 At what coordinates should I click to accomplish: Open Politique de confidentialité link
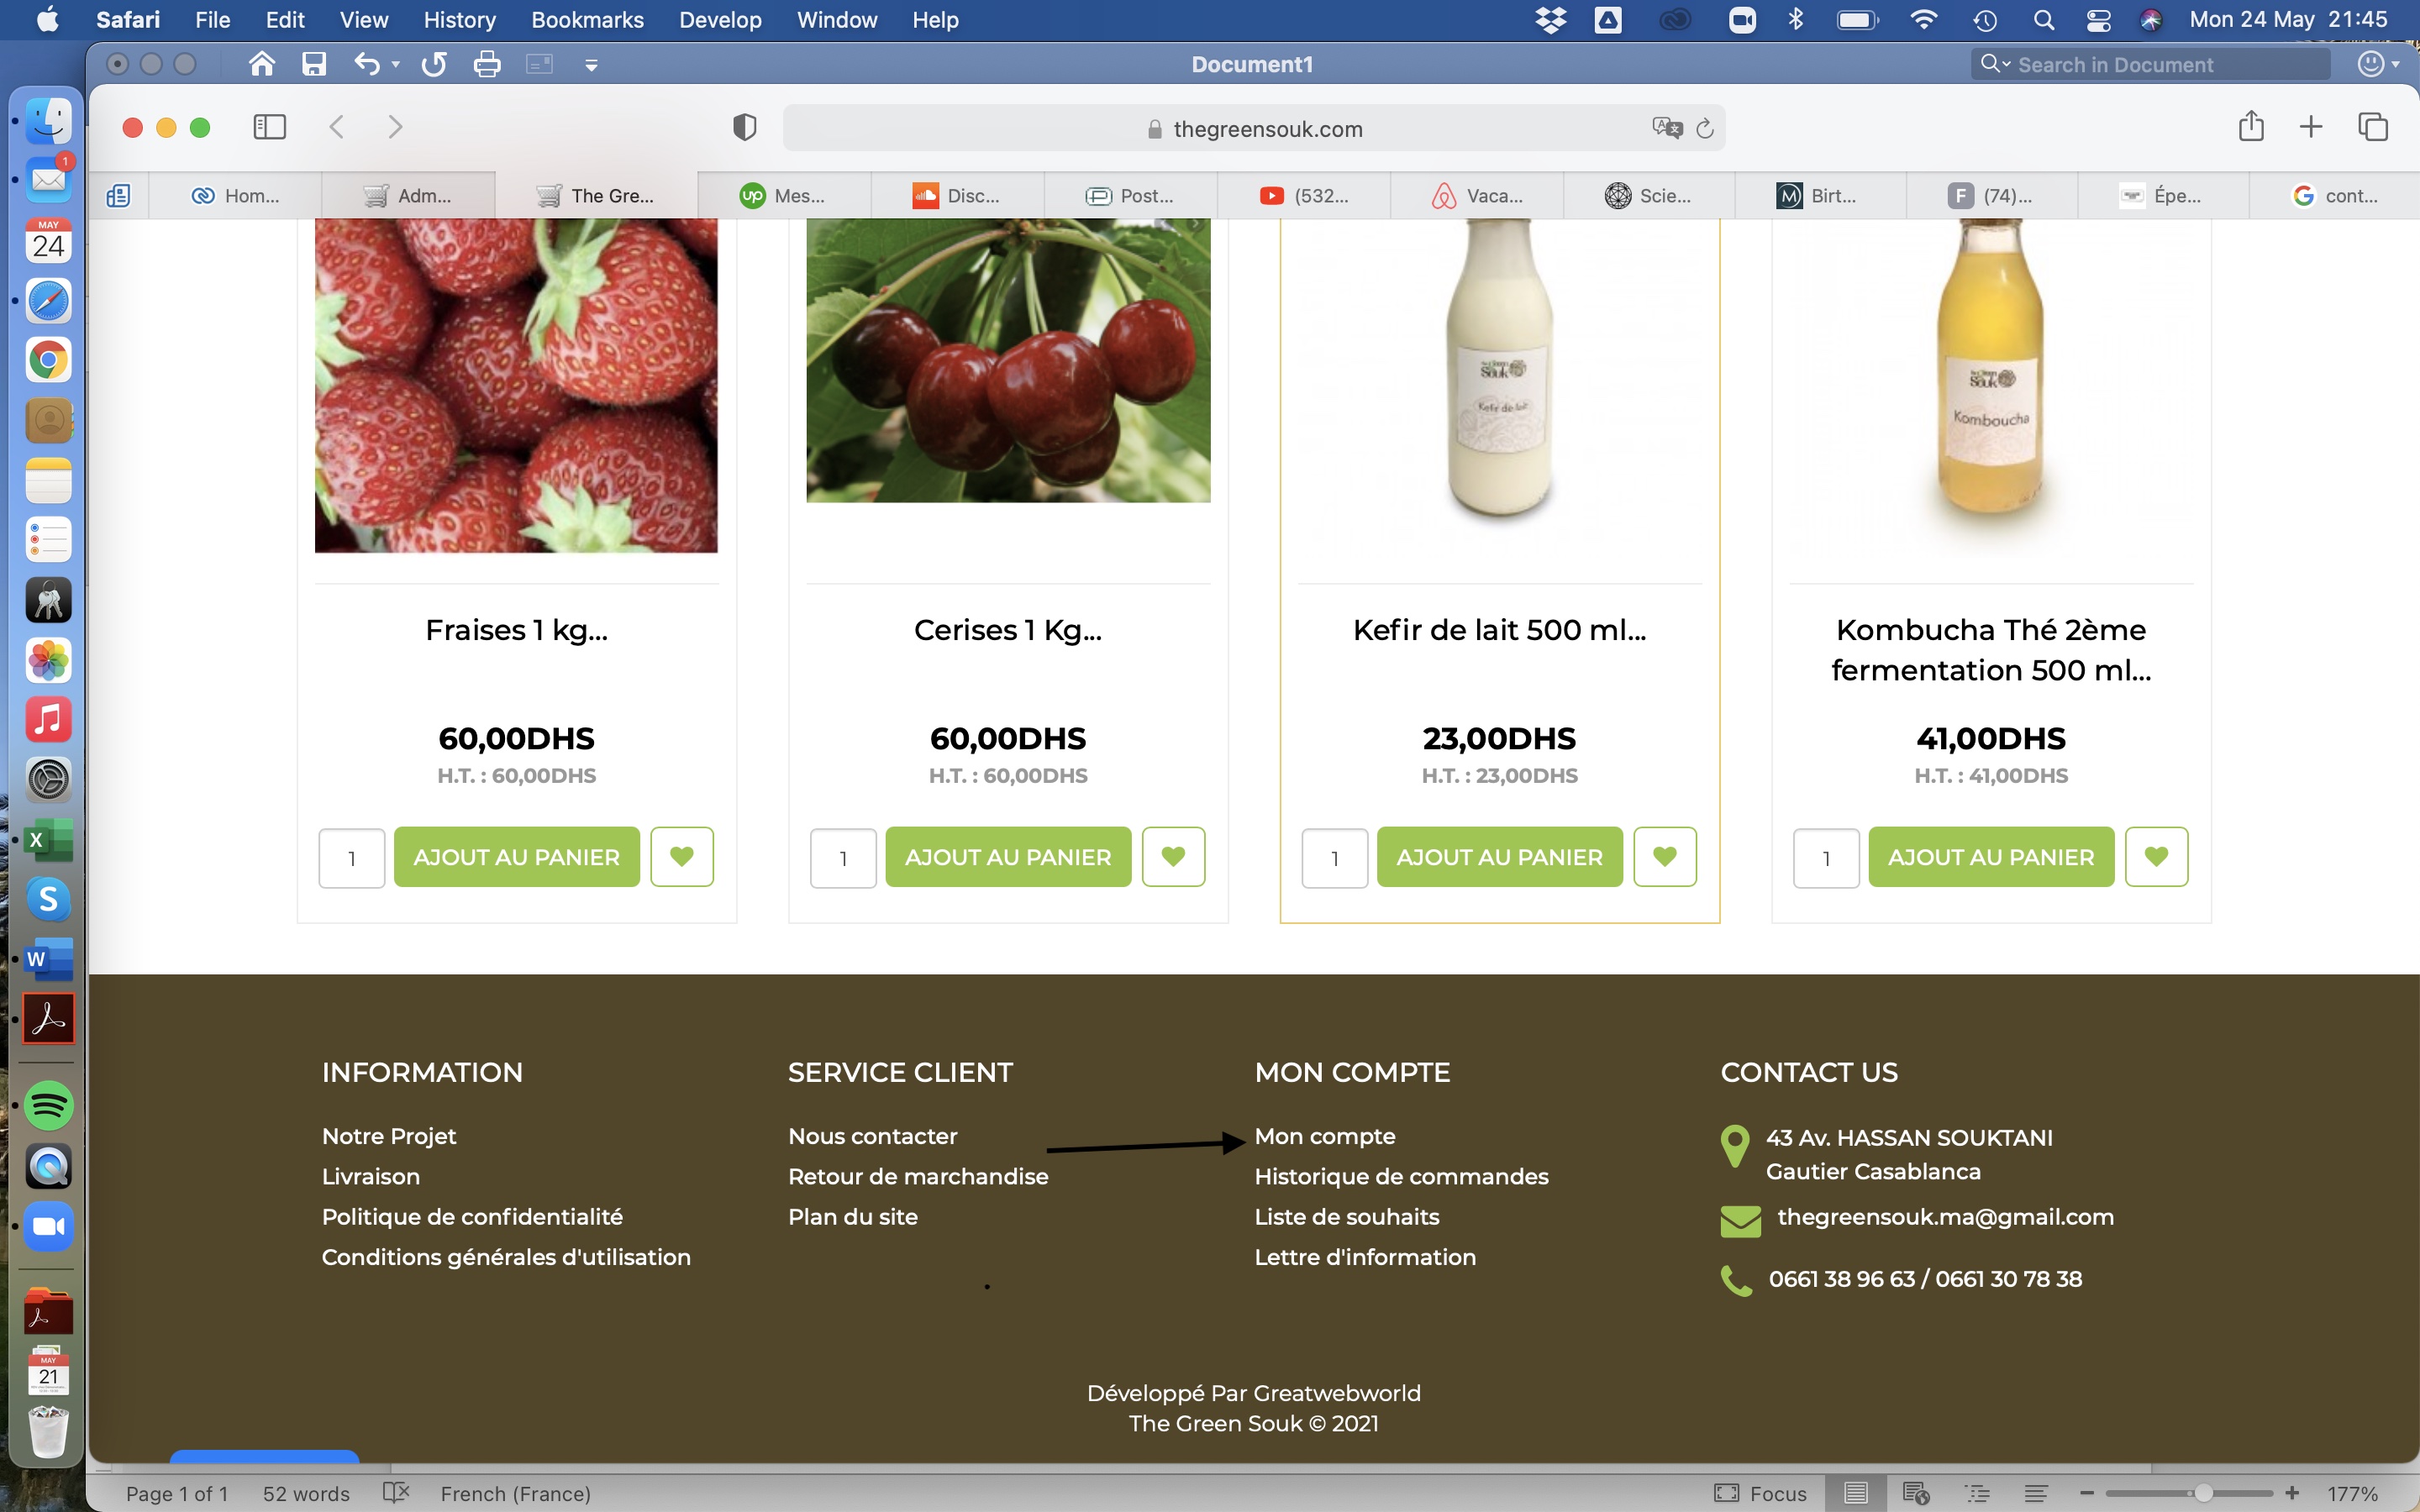pyautogui.click(x=472, y=1217)
